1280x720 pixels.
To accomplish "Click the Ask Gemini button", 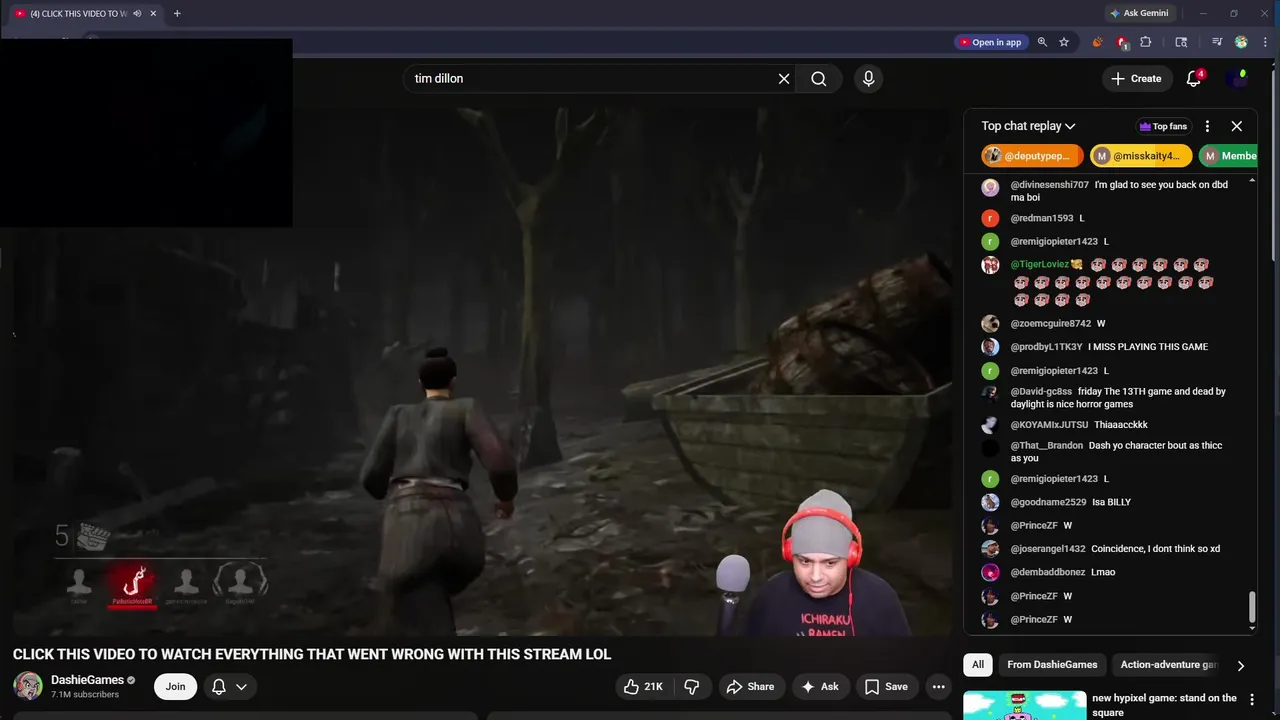I will point(1138,13).
